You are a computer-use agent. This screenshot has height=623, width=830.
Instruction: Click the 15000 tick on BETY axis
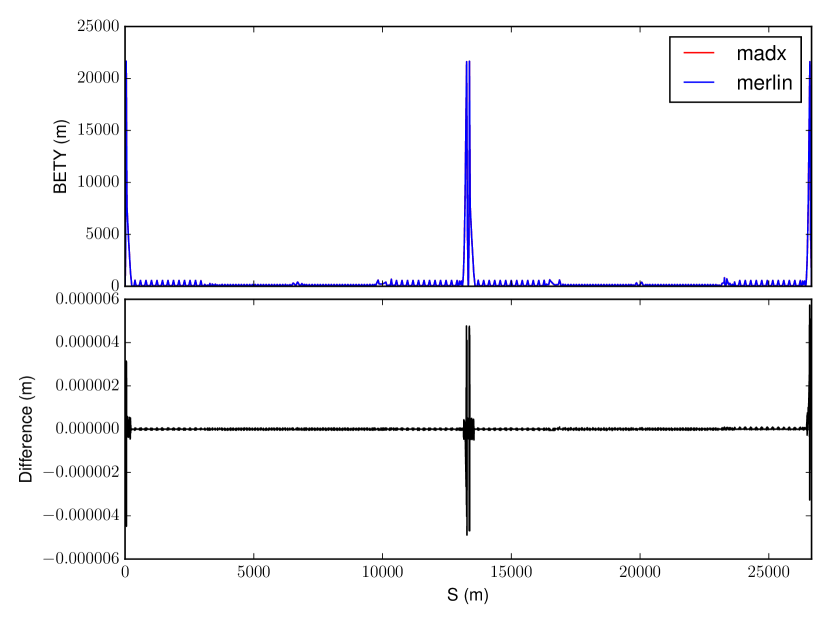click(98, 130)
